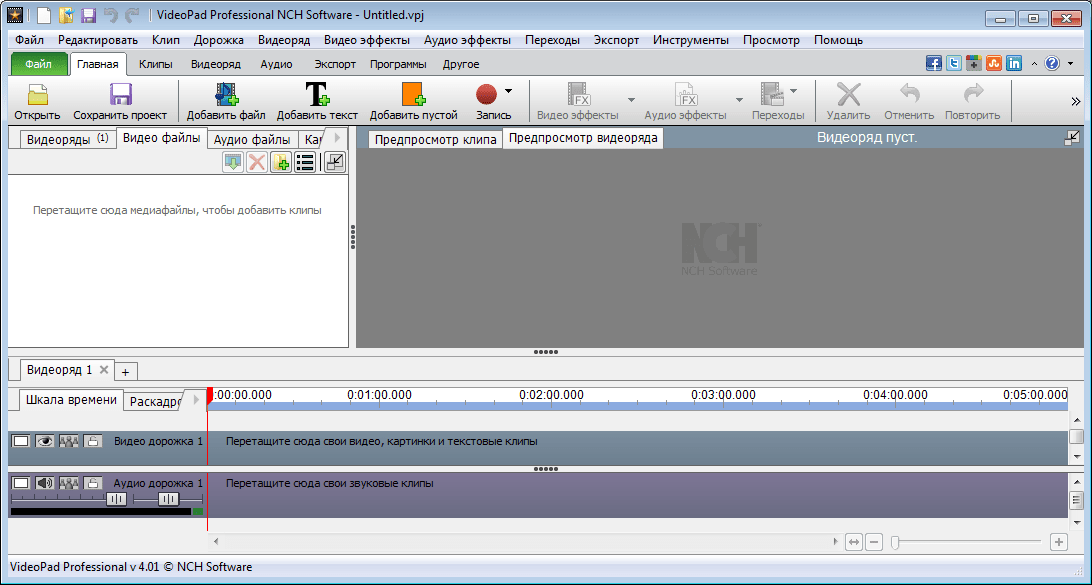Toggle visibility eye on Видео дорожка 1
1092x585 pixels.
tap(45, 441)
